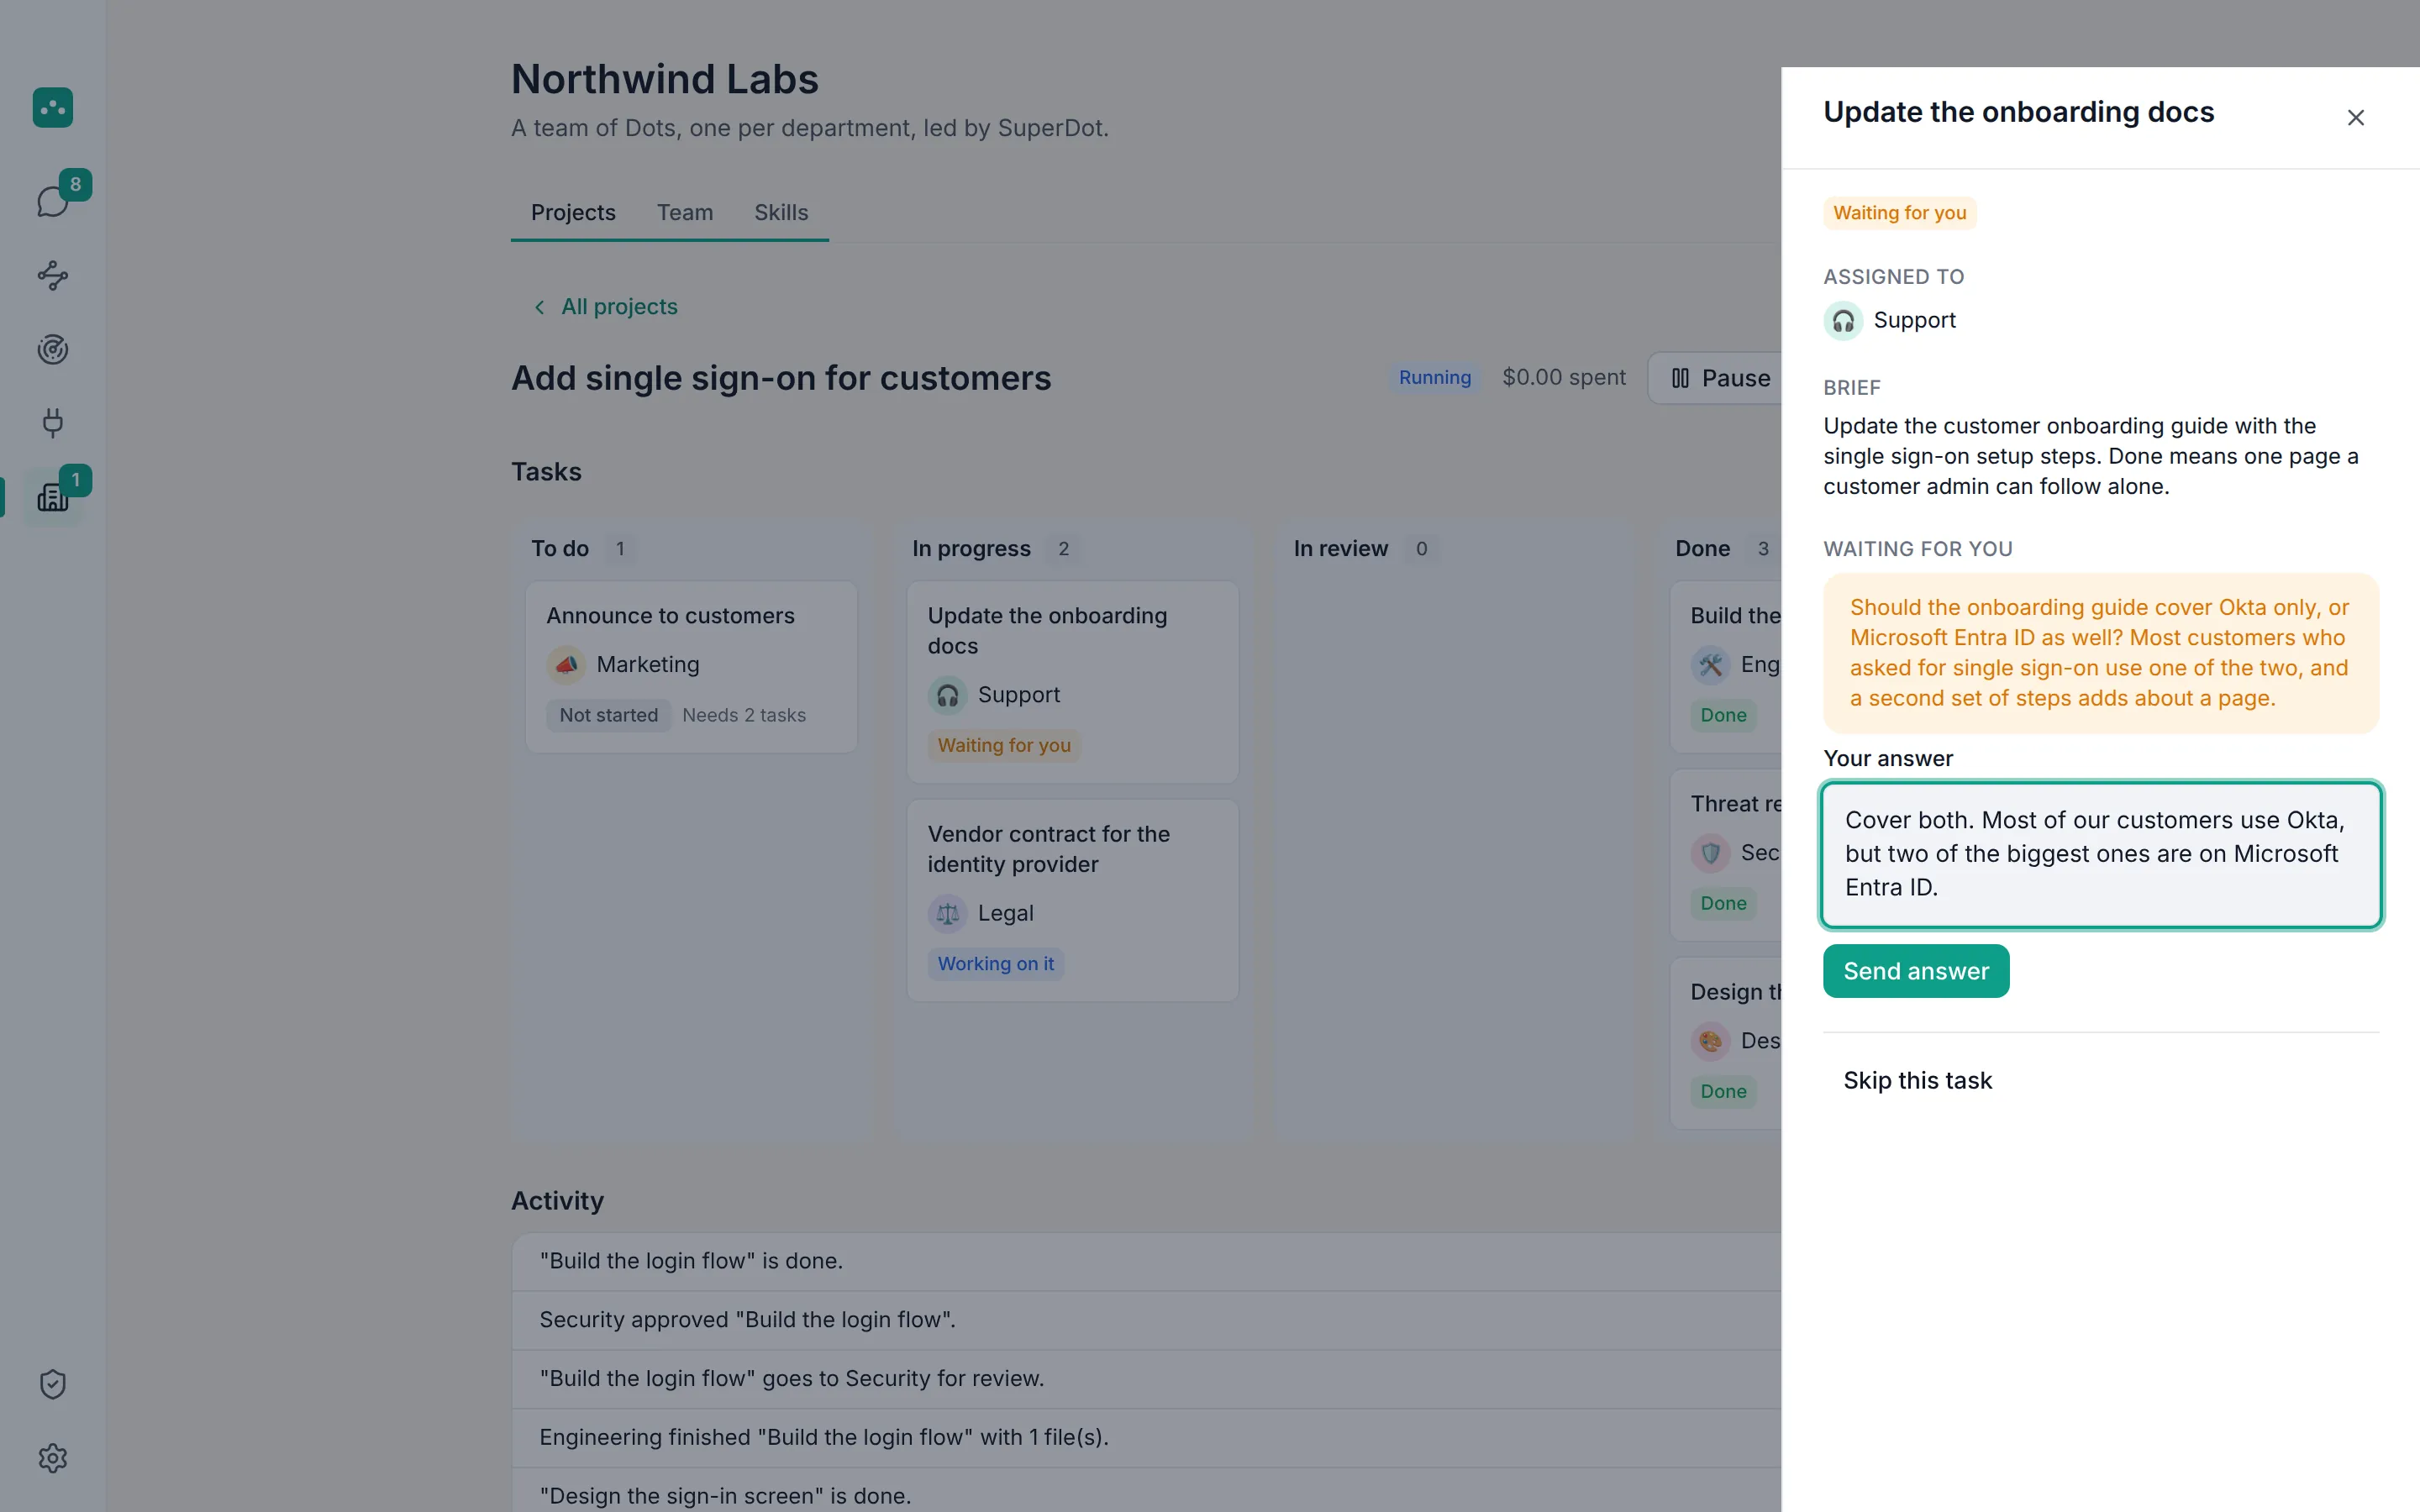Click Skip this task
2420x1512 pixels.
tap(1917, 1081)
